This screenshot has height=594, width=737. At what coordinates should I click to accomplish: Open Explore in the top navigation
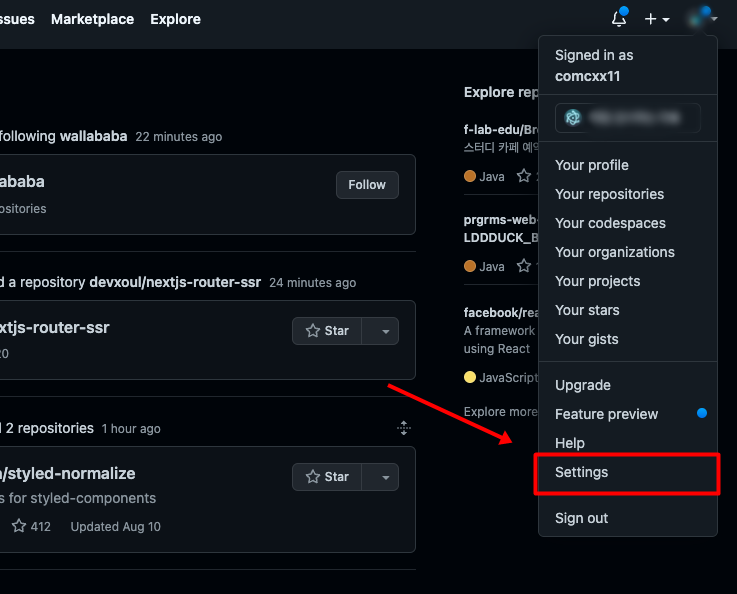[175, 19]
